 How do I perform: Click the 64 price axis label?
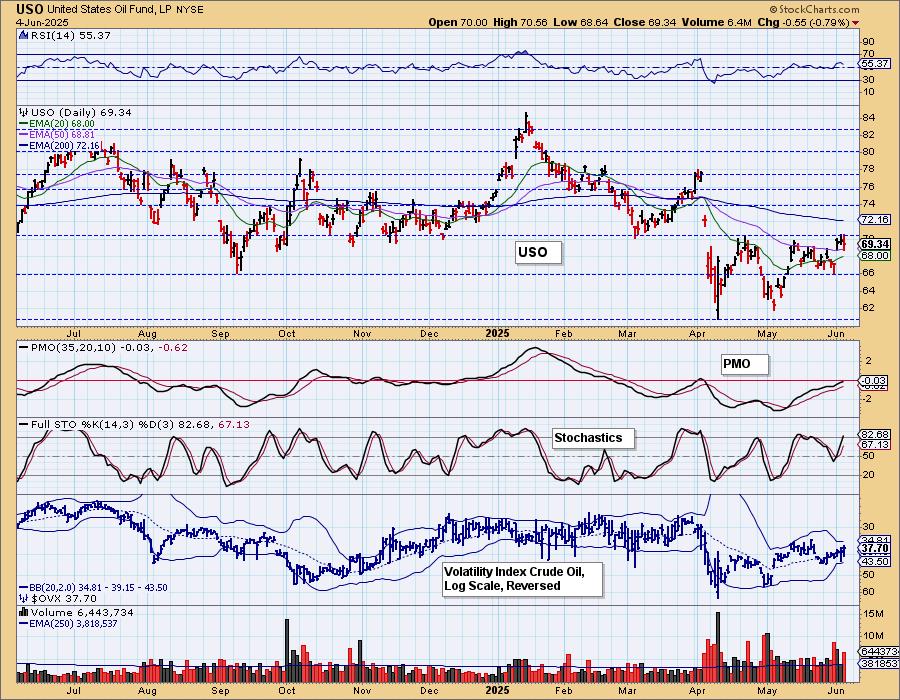tap(868, 290)
